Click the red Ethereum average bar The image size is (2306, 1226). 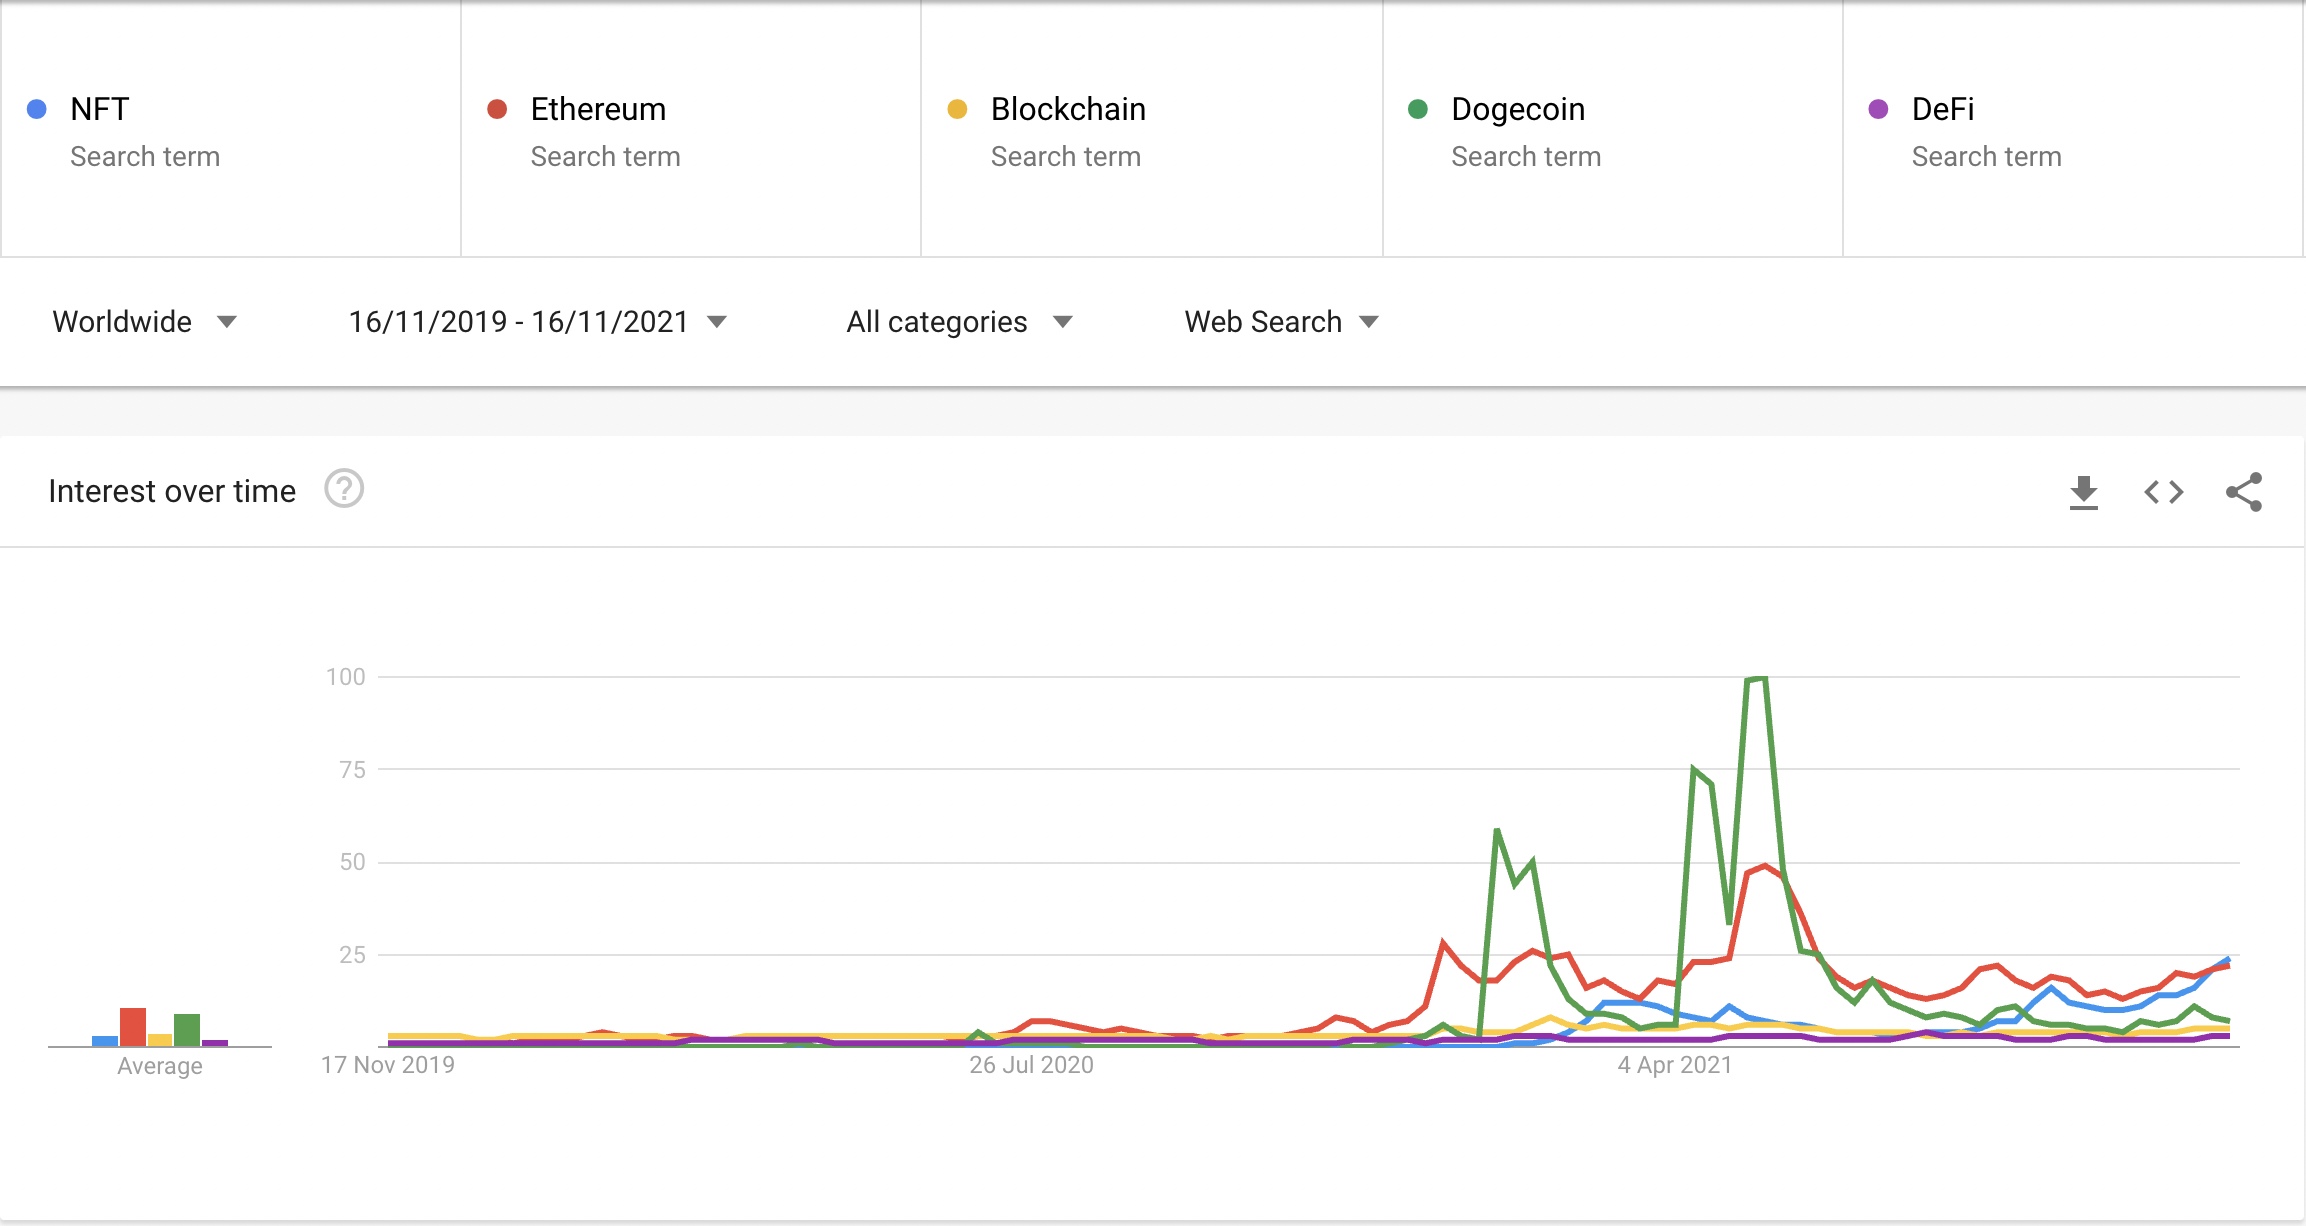point(133,1027)
